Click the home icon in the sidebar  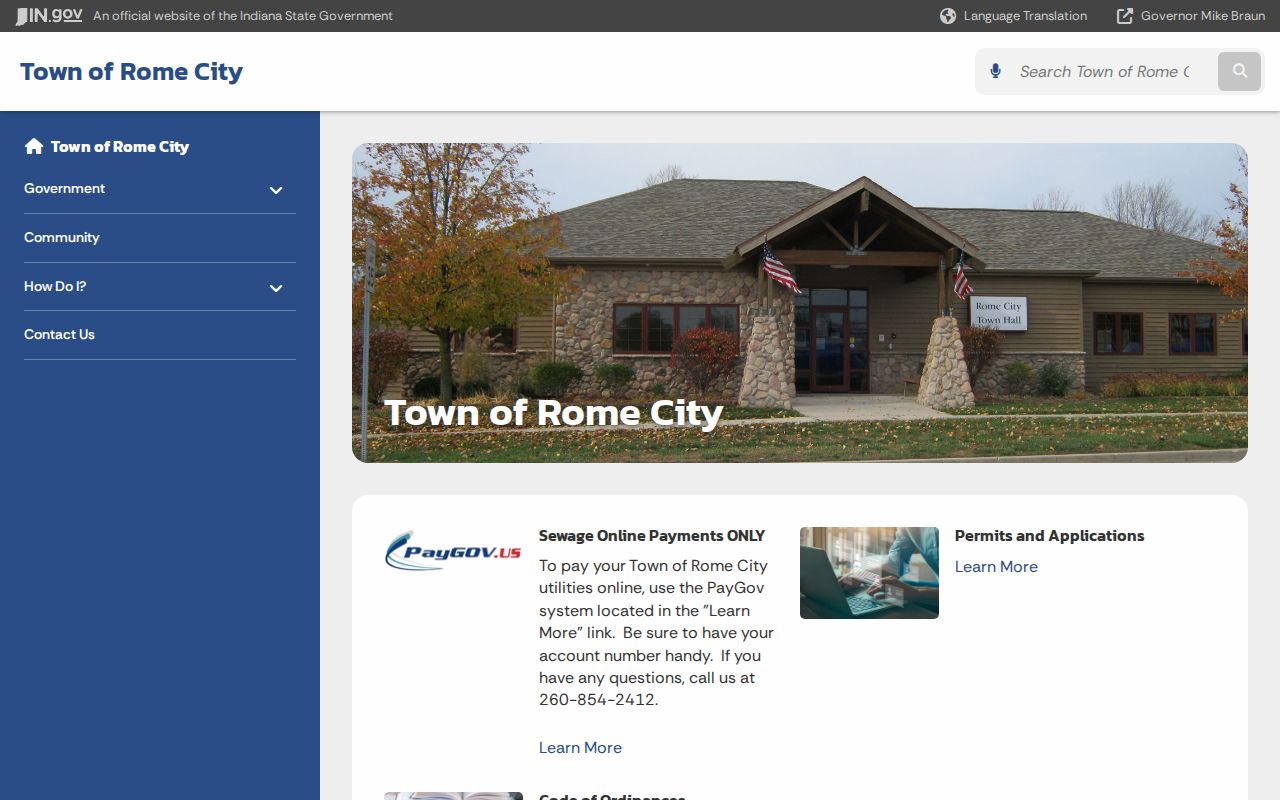pos(34,146)
